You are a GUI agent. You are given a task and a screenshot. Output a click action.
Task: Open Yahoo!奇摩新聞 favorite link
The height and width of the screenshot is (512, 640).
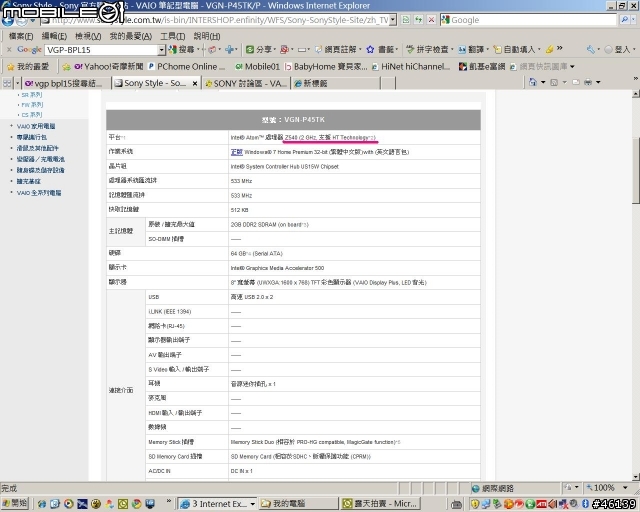tap(109, 67)
